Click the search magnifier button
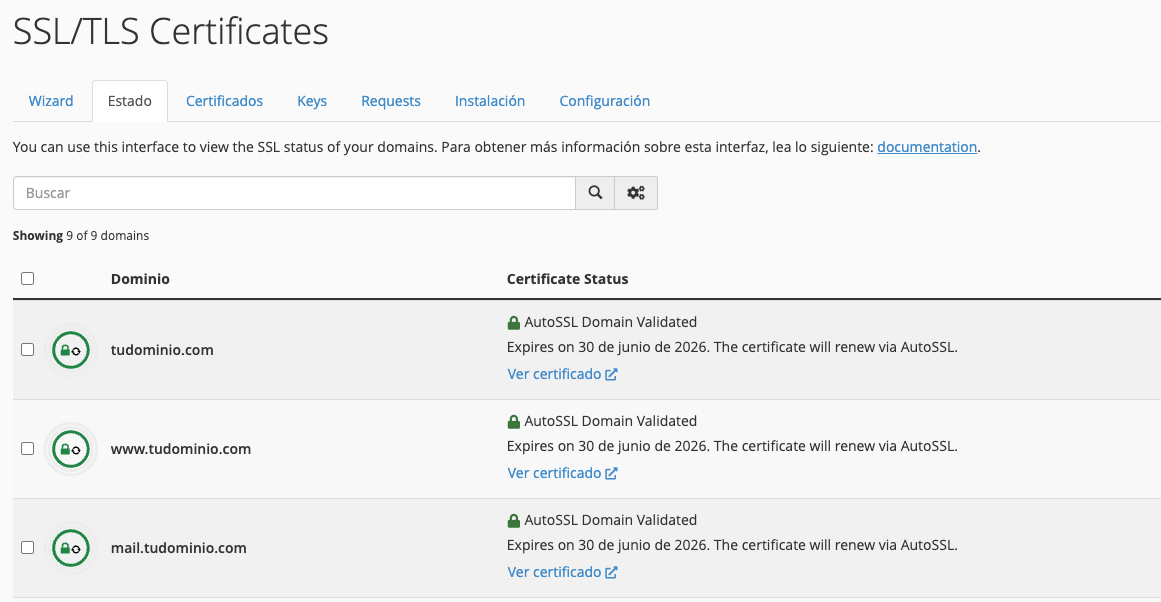The height and width of the screenshot is (602, 1161). [x=595, y=193]
